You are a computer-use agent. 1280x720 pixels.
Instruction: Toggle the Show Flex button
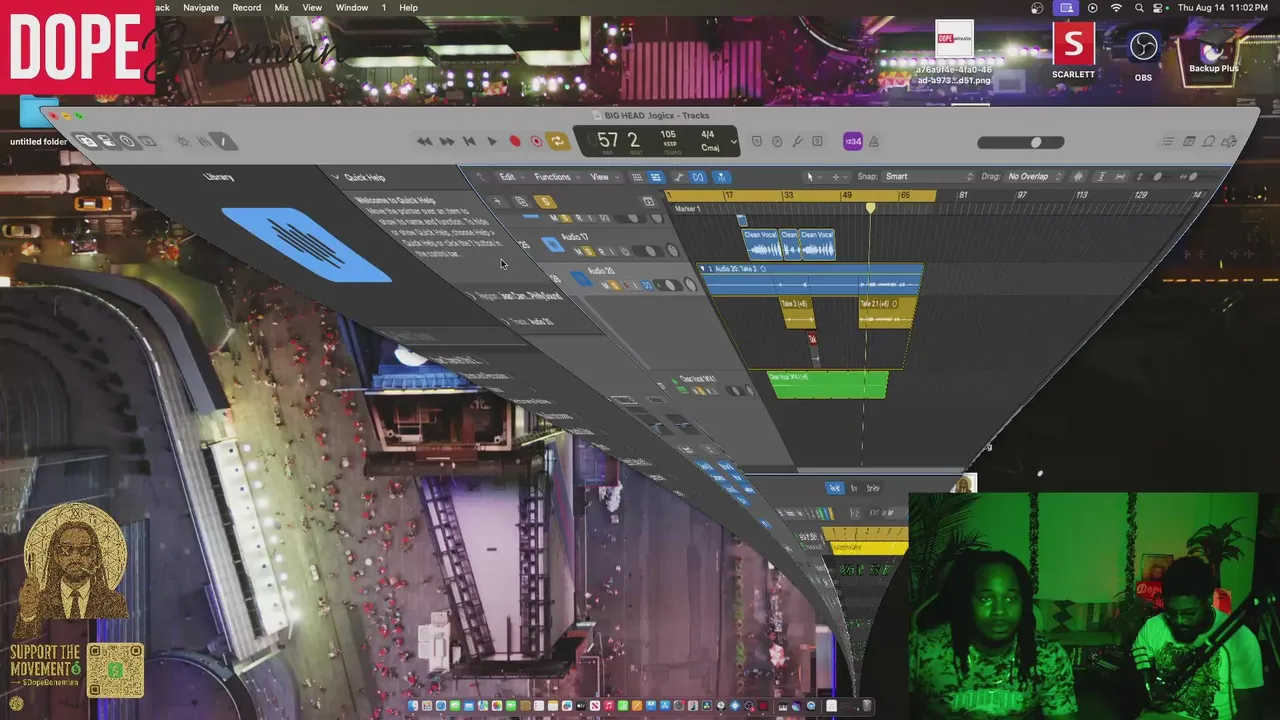[x=698, y=177]
